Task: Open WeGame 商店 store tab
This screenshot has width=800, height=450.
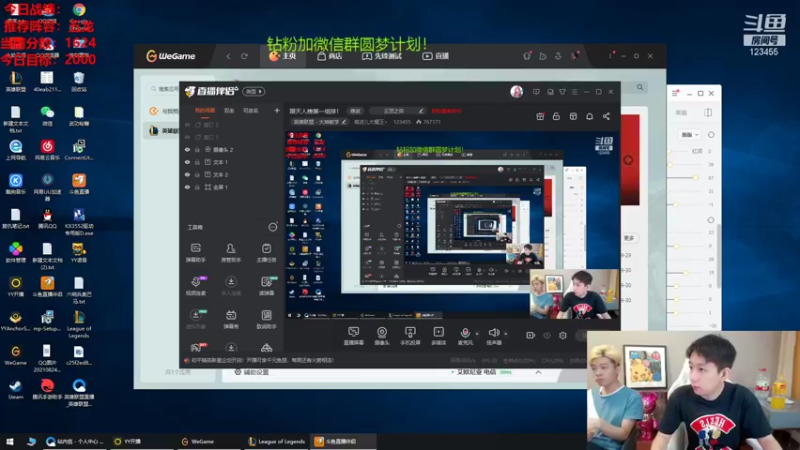Action: pos(330,56)
